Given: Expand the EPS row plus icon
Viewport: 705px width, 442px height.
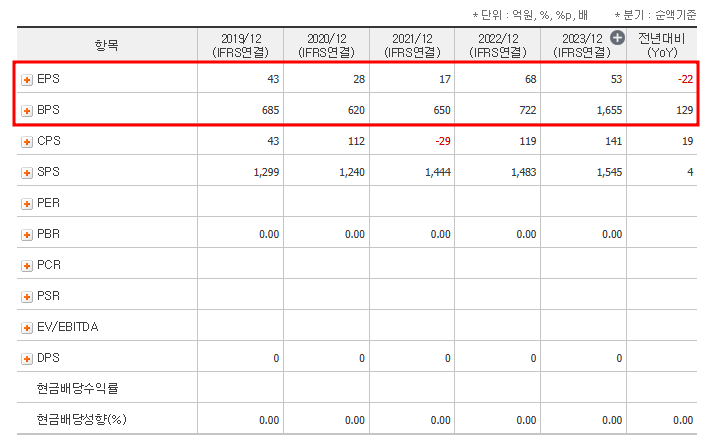Looking at the screenshot, I should (27, 80).
